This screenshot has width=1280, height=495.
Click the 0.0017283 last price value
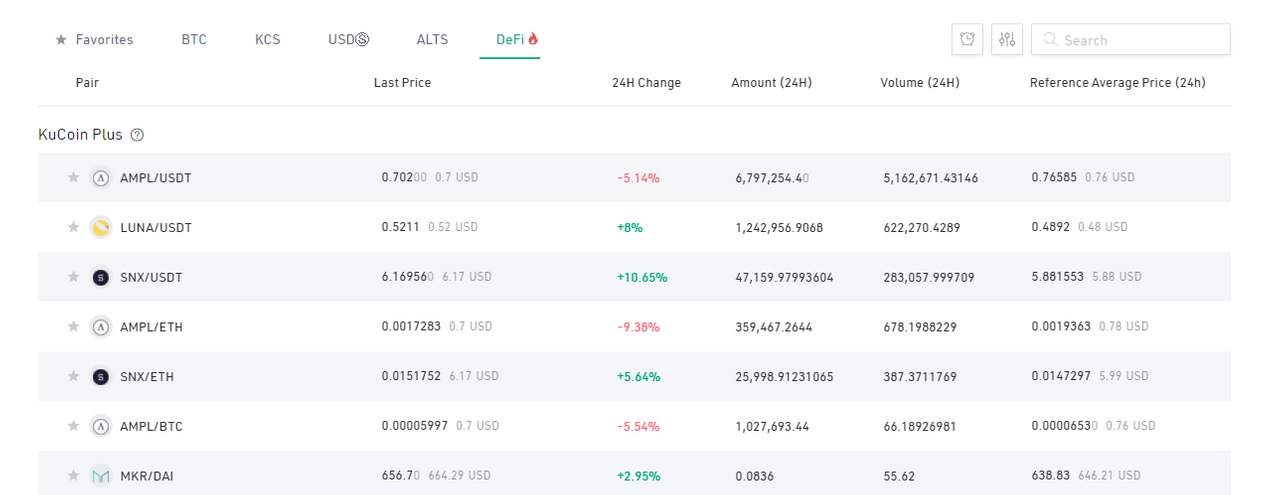[x=411, y=326]
